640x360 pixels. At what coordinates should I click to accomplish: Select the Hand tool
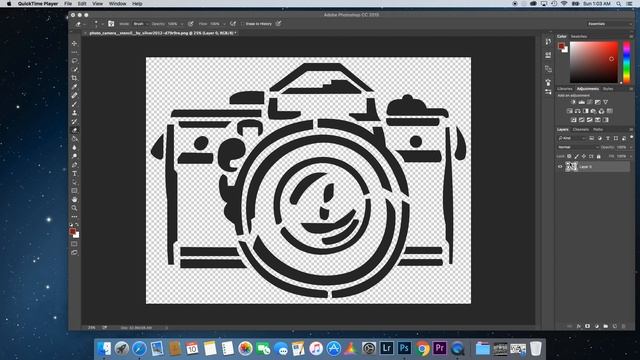74,200
